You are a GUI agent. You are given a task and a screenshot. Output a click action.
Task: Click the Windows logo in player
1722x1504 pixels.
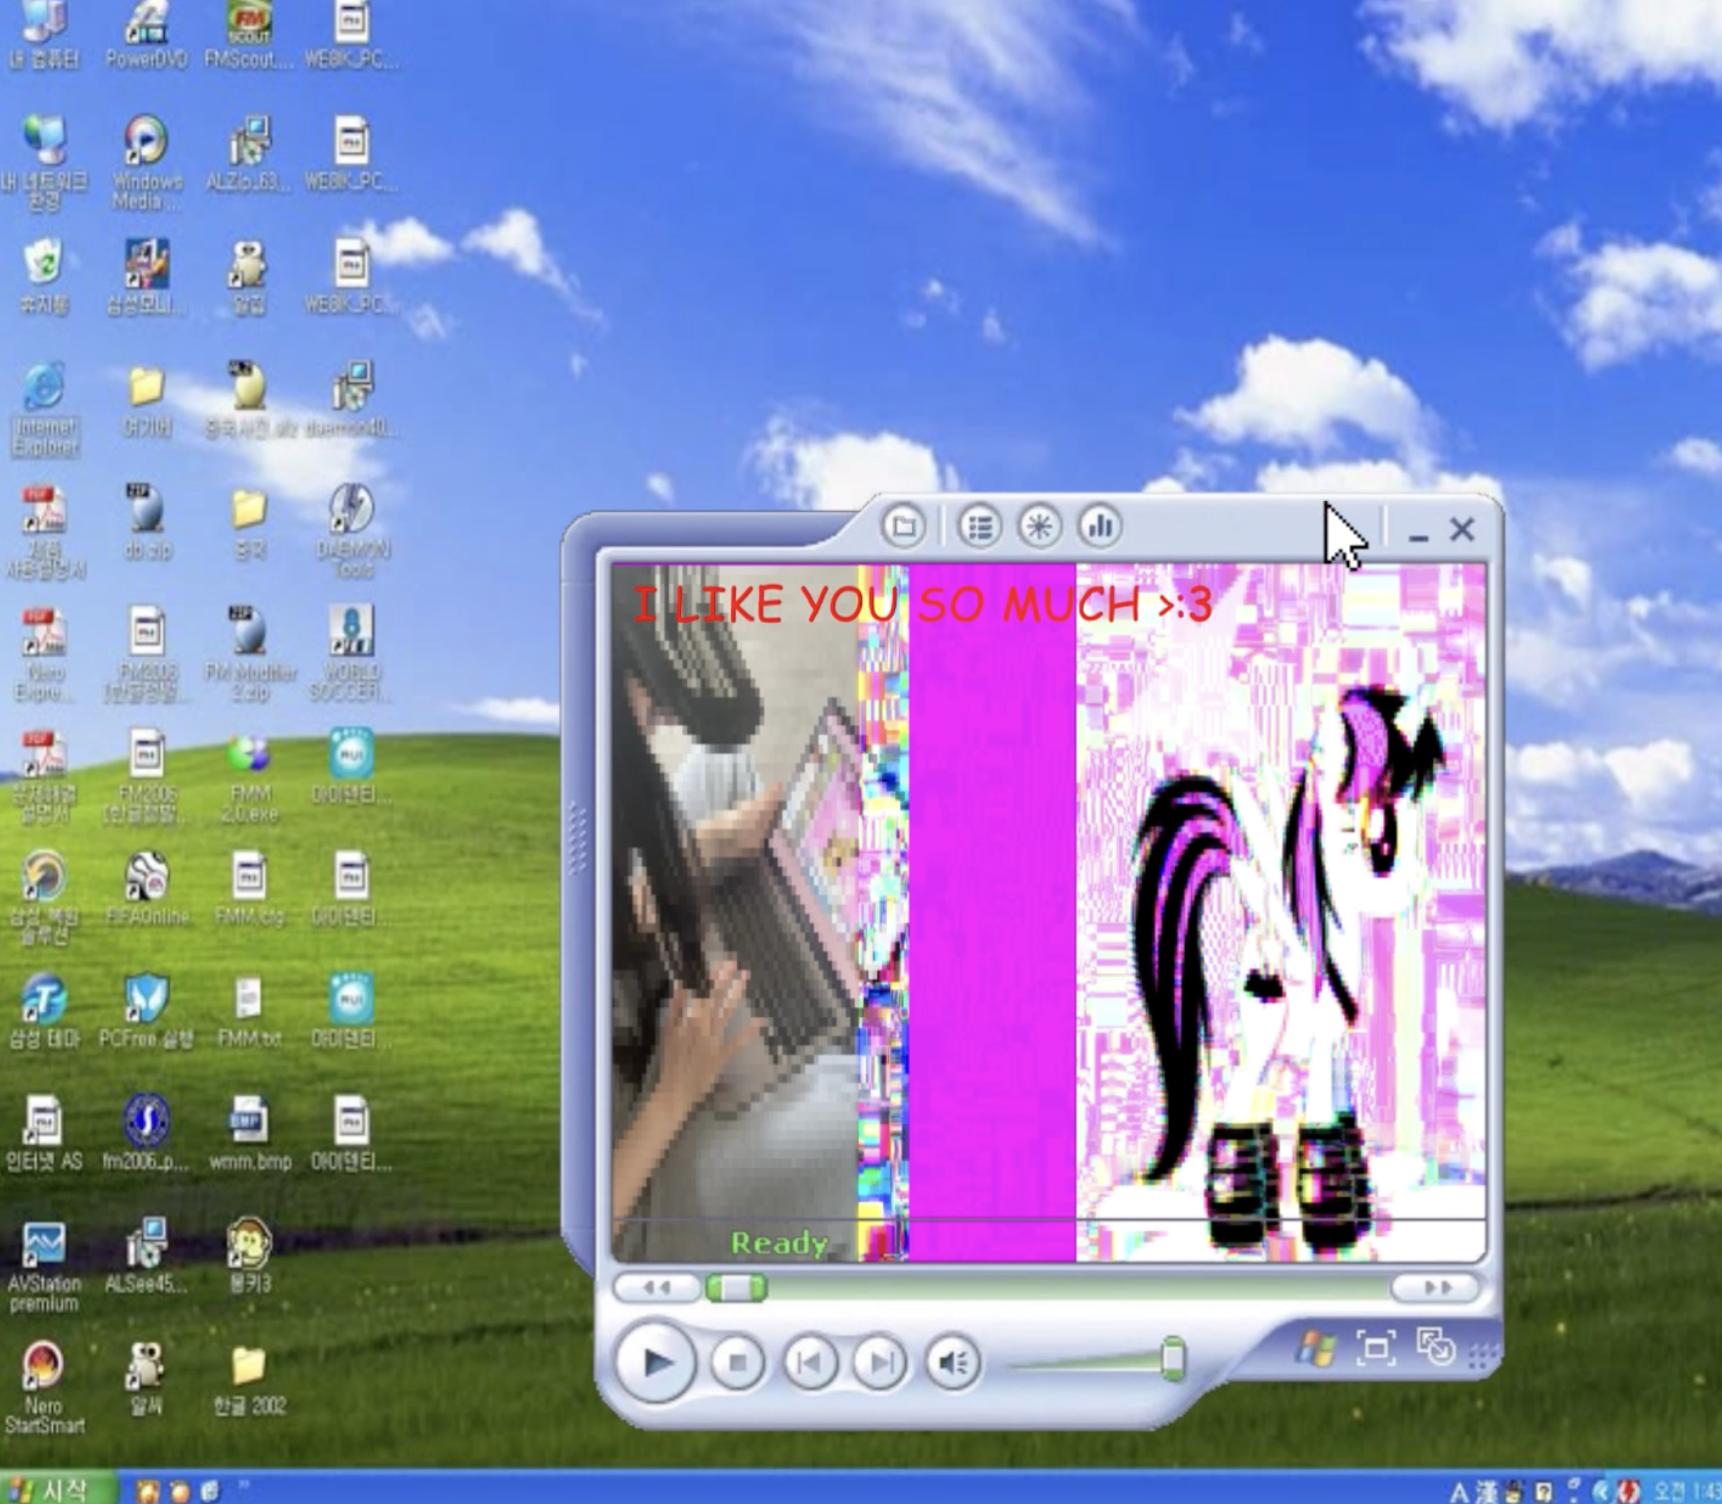coord(1316,1350)
